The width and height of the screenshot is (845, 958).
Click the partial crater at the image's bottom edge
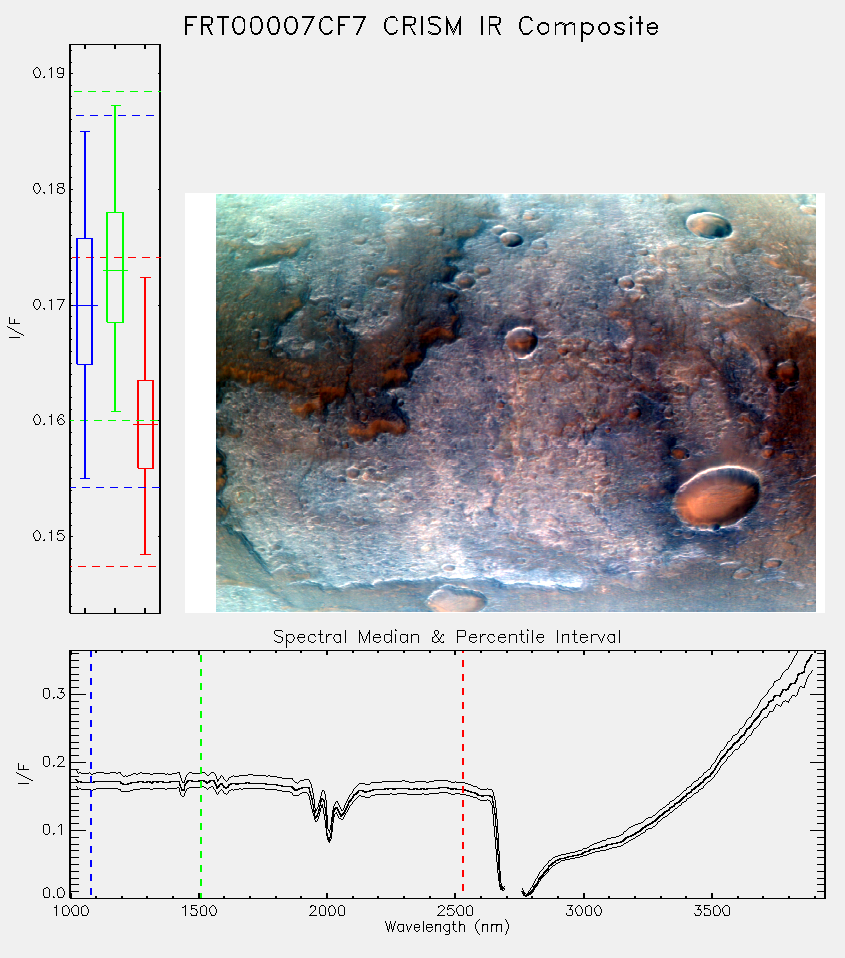click(x=456, y=599)
